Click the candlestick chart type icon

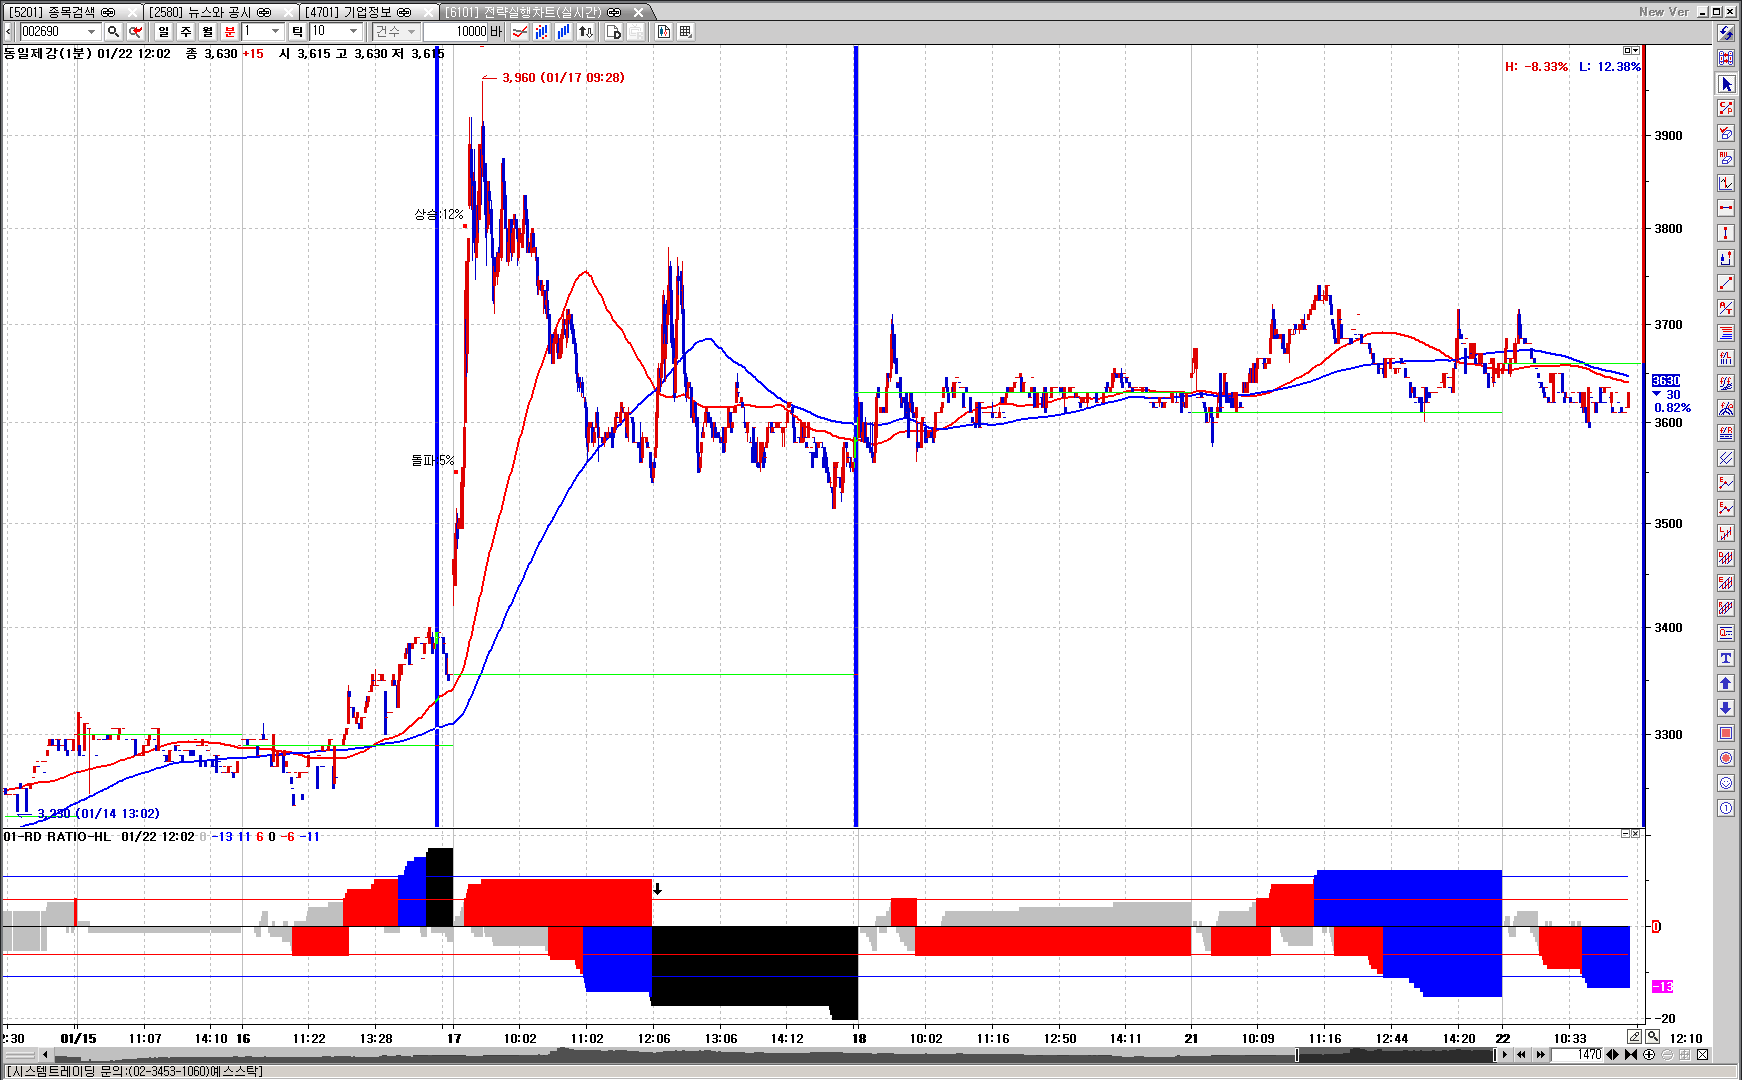[x=541, y=32]
